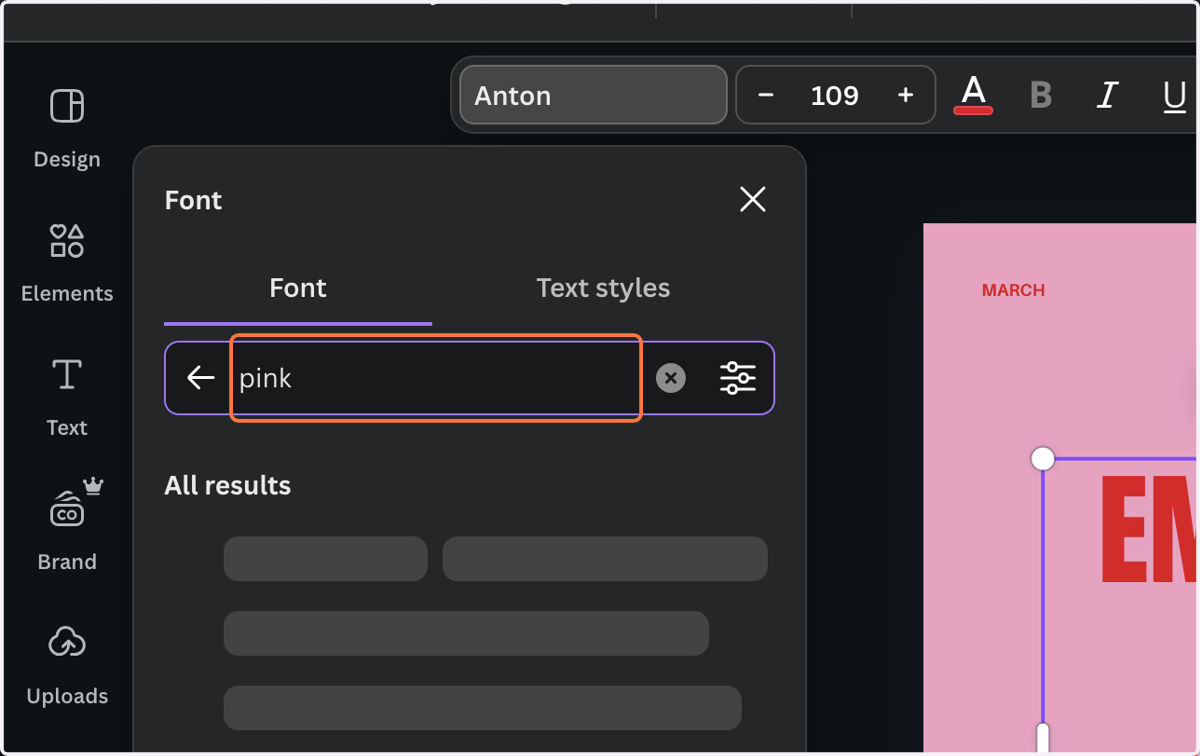Click the font search field containing pink
This screenshot has width=1200, height=756.
435,378
